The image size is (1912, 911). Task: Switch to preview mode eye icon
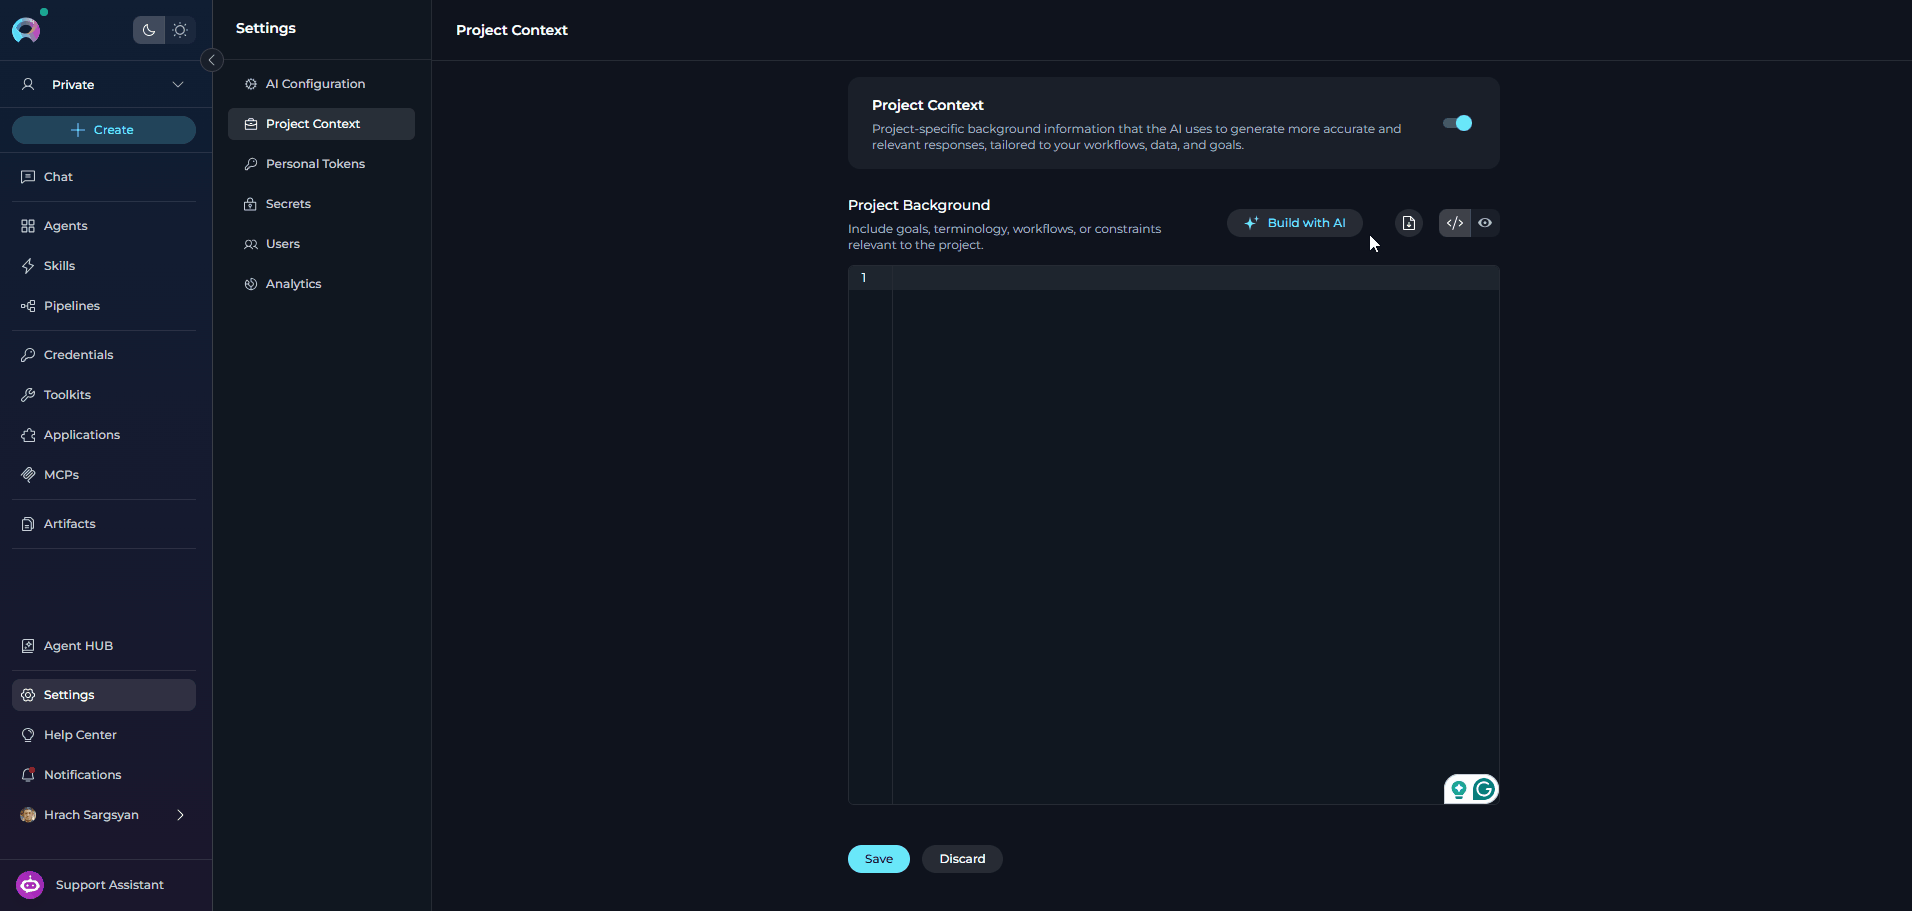pyautogui.click(x=1485, y=223)
